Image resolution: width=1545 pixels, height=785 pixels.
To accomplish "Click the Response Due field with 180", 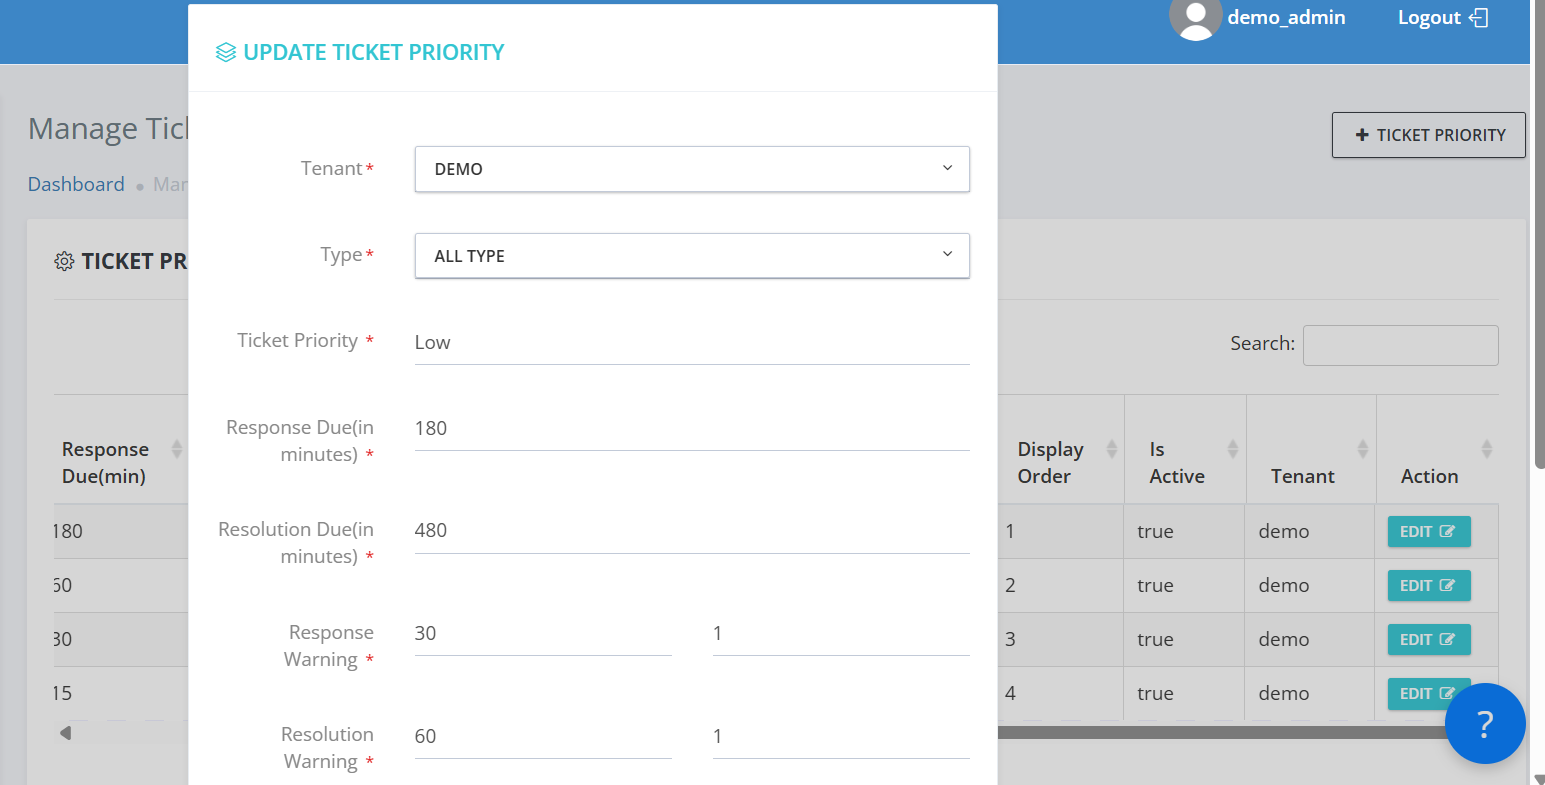I will (692, 428).
